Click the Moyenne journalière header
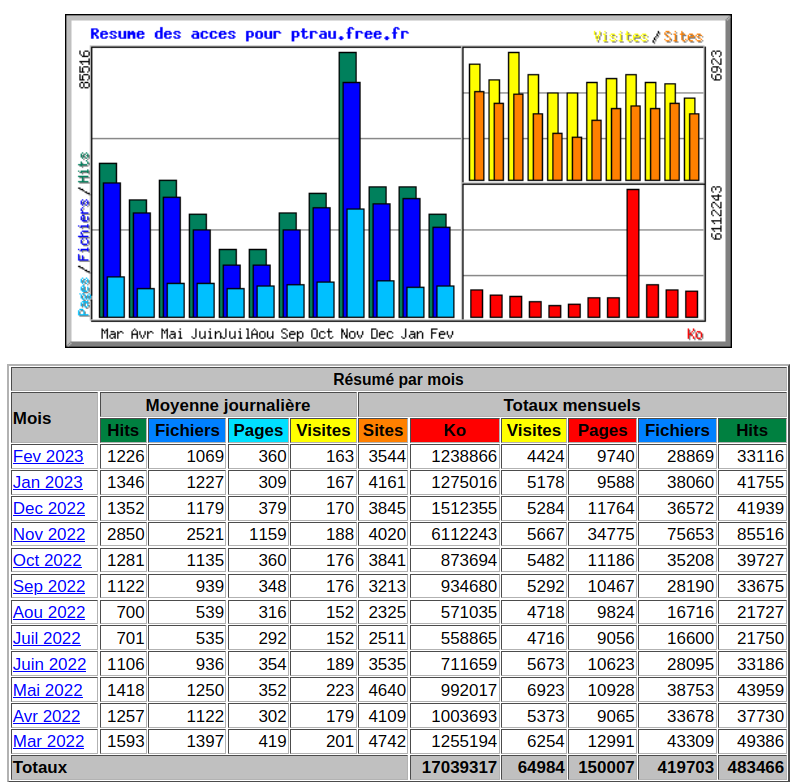 (228, 405)
